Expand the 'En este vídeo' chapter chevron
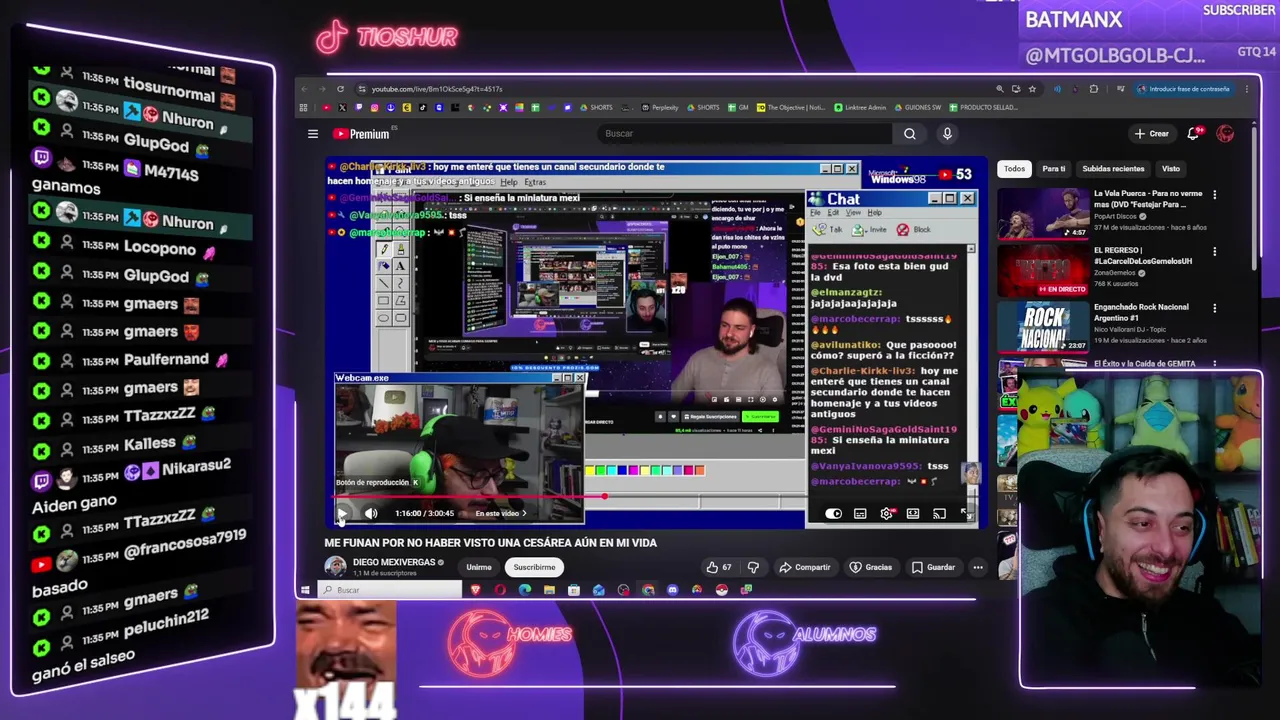1280x720 pixels. point(524,514)
